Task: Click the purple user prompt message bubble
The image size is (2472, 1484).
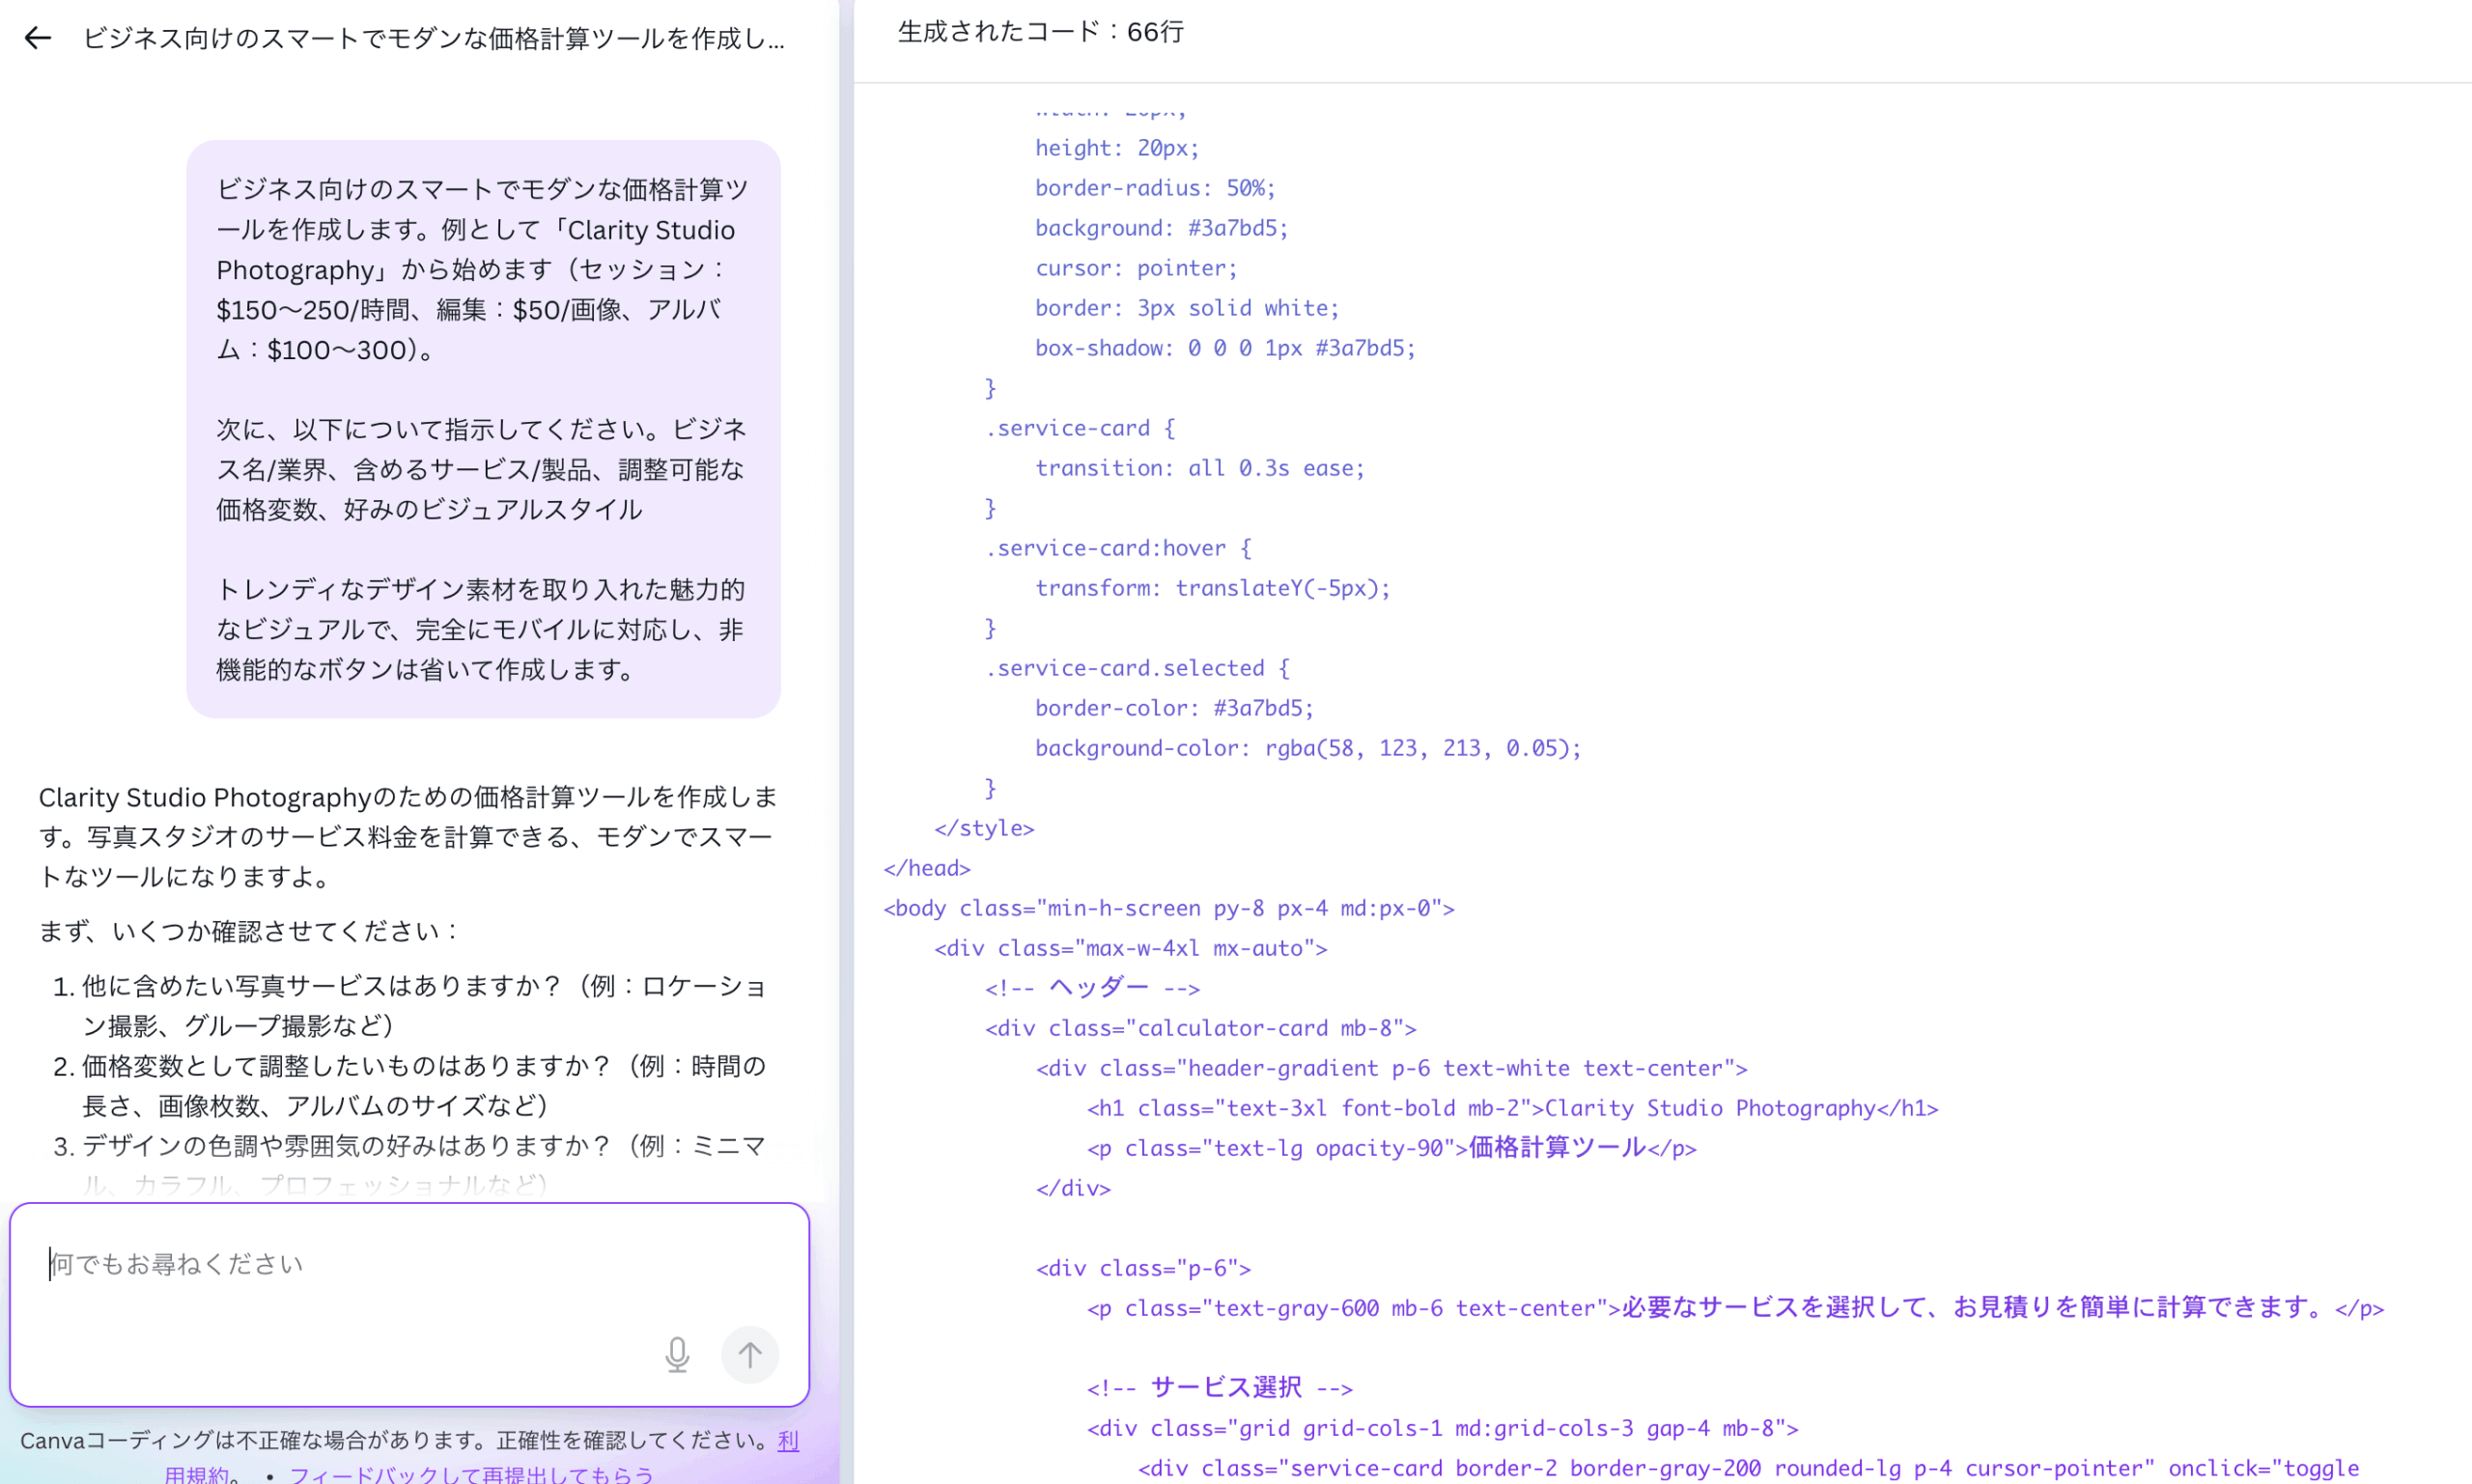Action: click(483, 428)
